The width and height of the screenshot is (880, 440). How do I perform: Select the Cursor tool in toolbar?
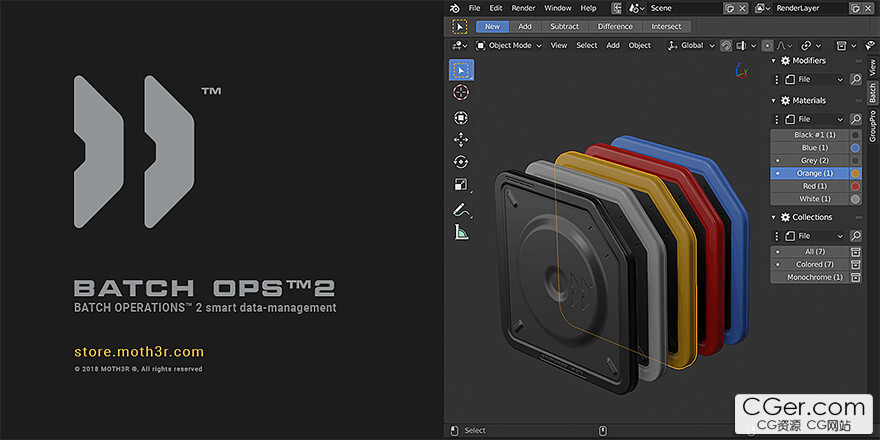461,92
